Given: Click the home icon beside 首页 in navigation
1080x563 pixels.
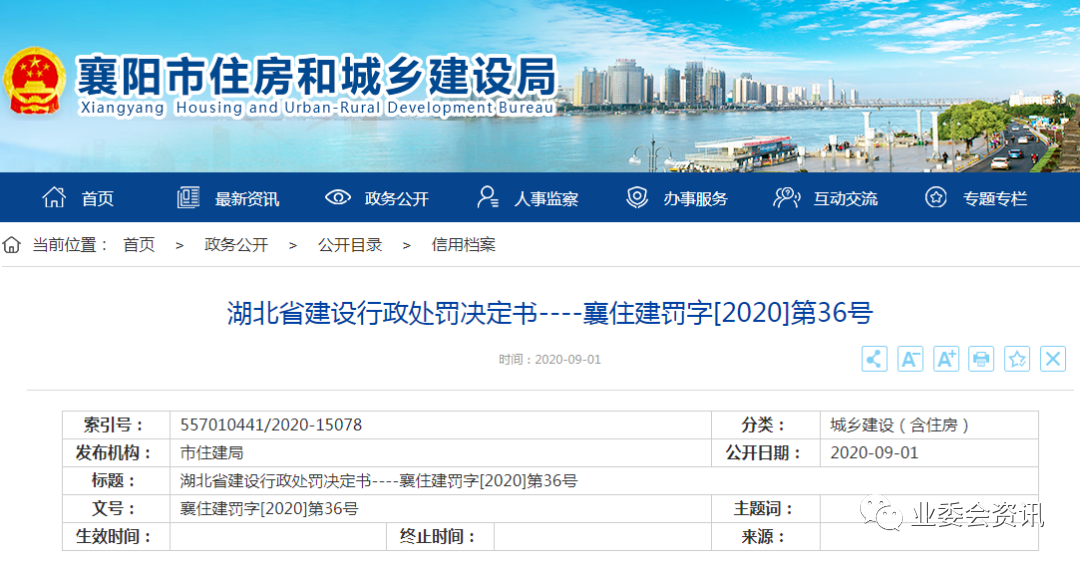Looking at the screenshot, I should [x=54, y=198].
